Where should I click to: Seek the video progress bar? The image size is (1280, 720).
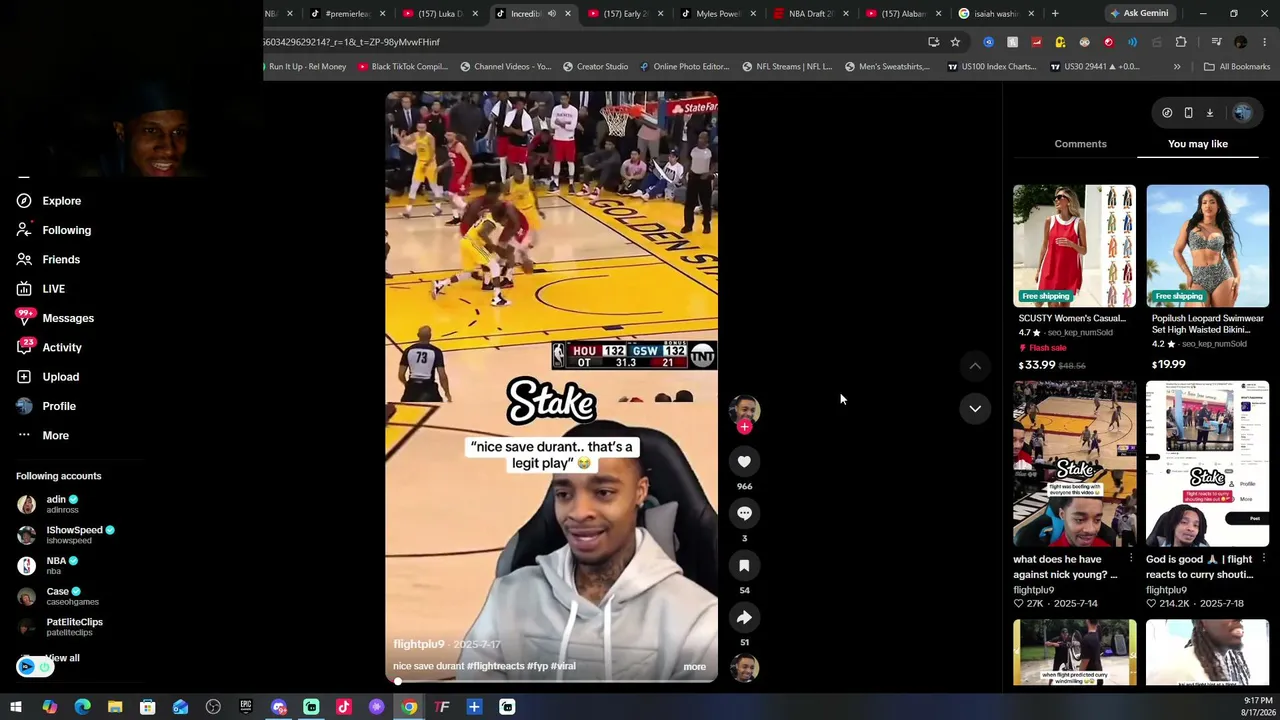point(552,681)
